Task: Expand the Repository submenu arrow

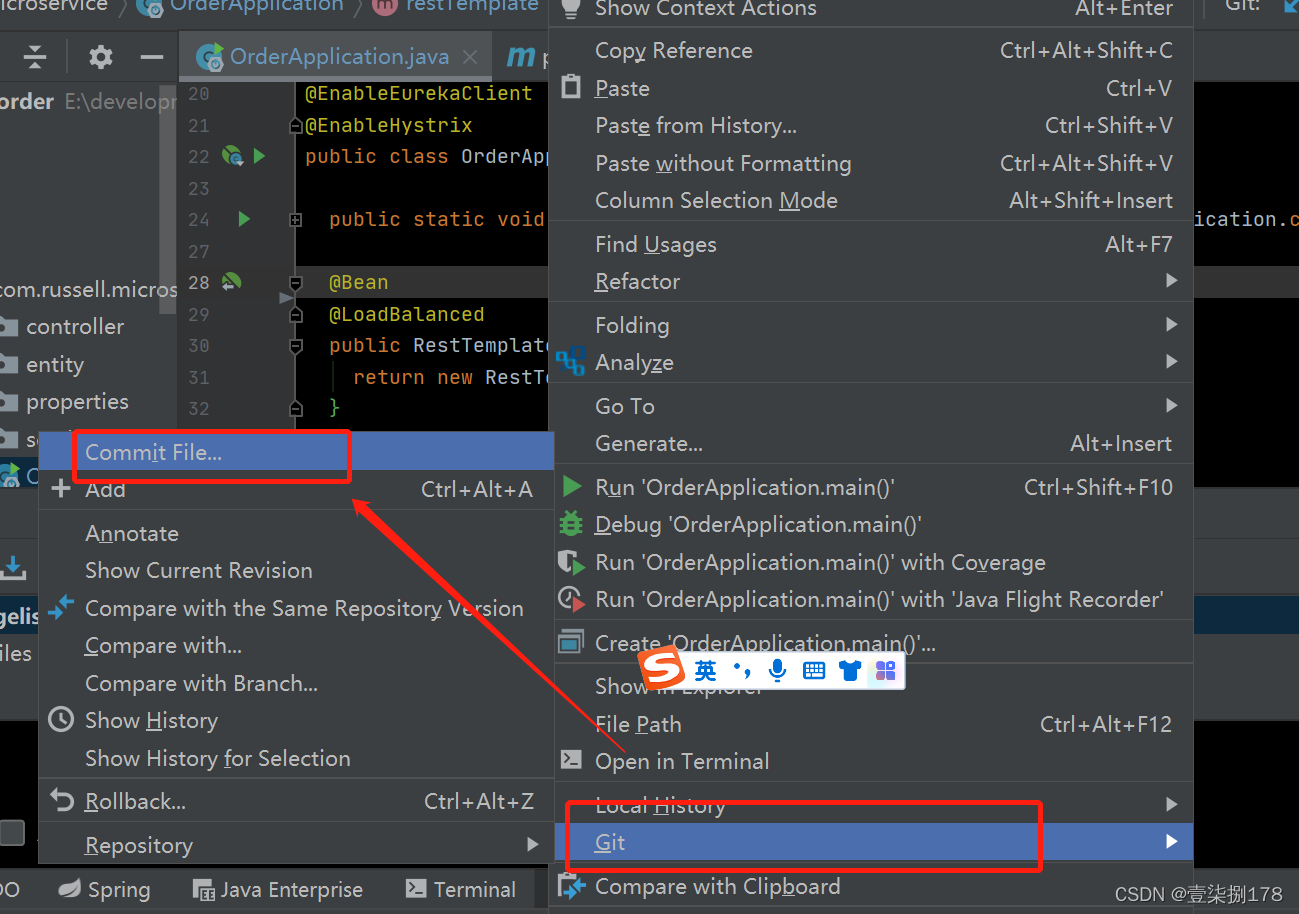Action: coord(532,845)
